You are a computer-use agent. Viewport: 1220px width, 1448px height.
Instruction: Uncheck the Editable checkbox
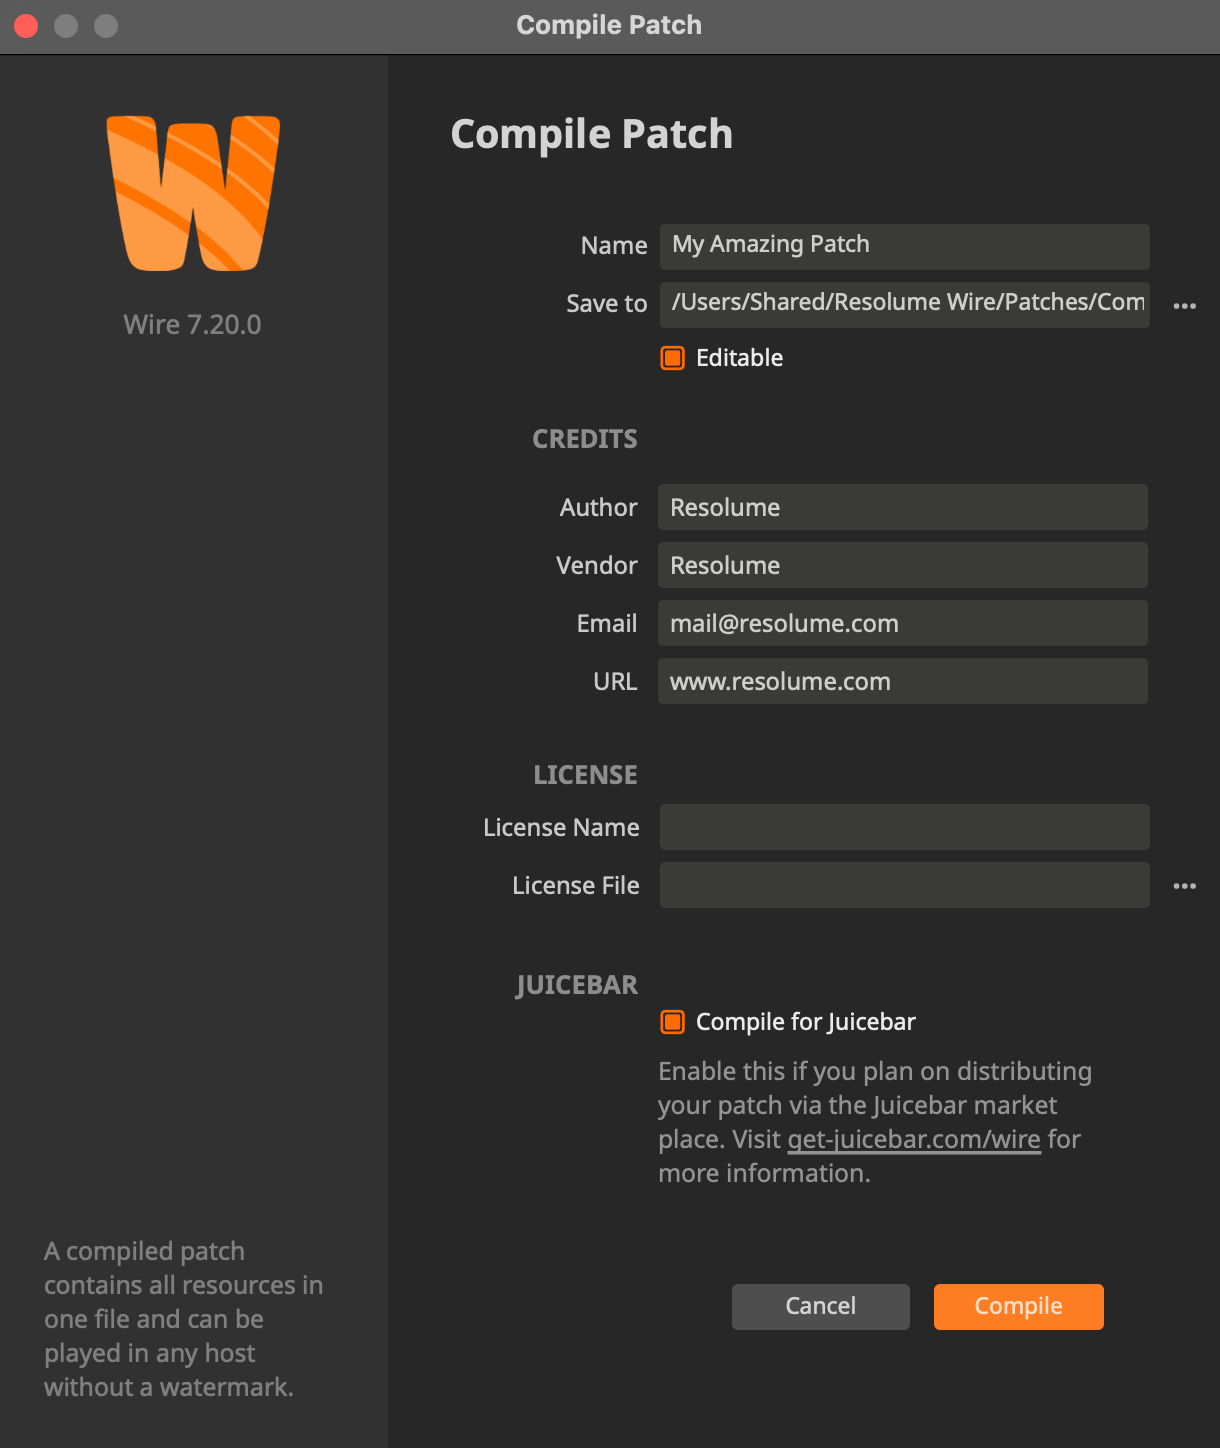click(x=673, y=358)
